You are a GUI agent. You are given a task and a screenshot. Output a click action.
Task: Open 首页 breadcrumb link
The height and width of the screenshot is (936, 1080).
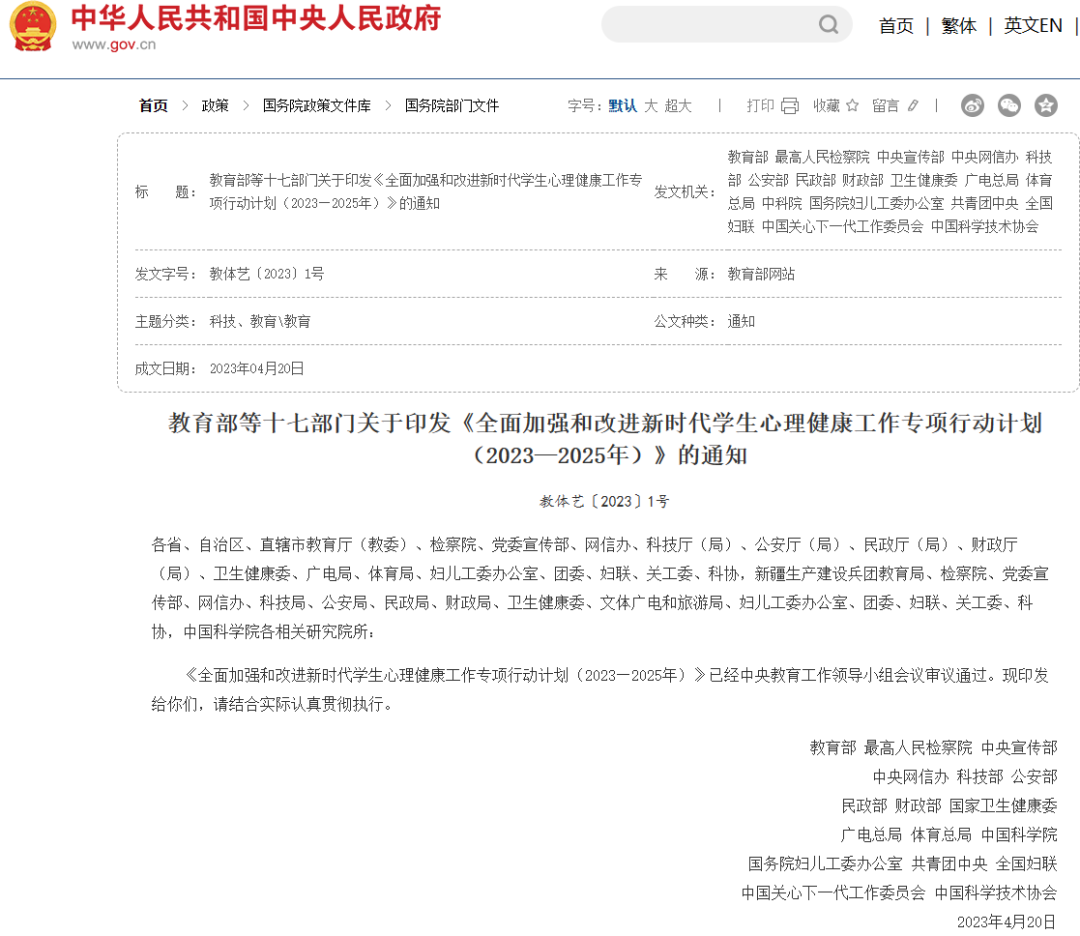[x=153, y=106]
